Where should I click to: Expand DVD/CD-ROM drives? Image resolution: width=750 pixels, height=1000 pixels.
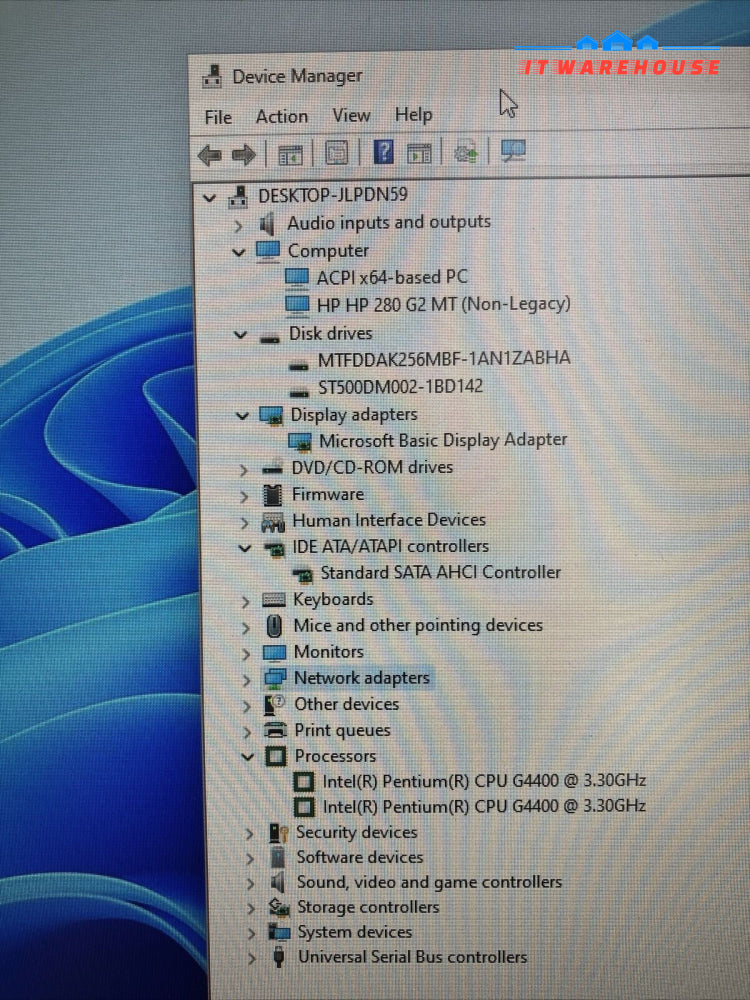click(x=243, y=471)
